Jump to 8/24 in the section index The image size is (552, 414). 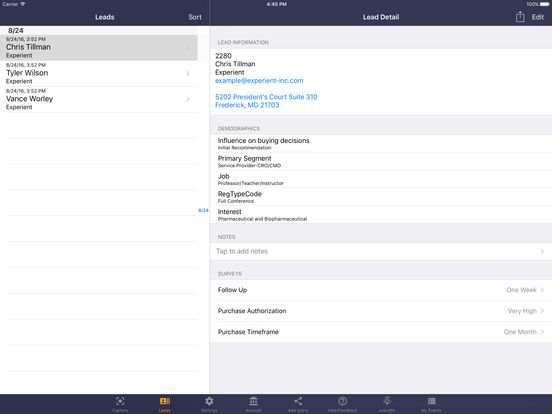[203, 211]
